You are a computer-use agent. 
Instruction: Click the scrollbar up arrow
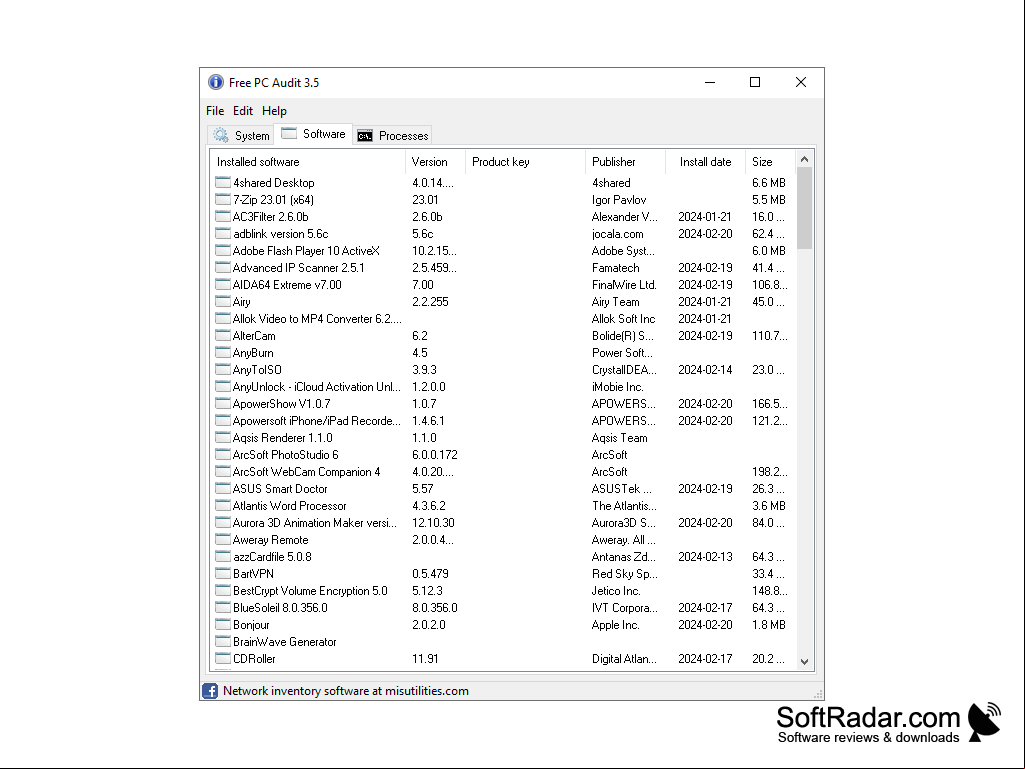click(x=805, y=160)
